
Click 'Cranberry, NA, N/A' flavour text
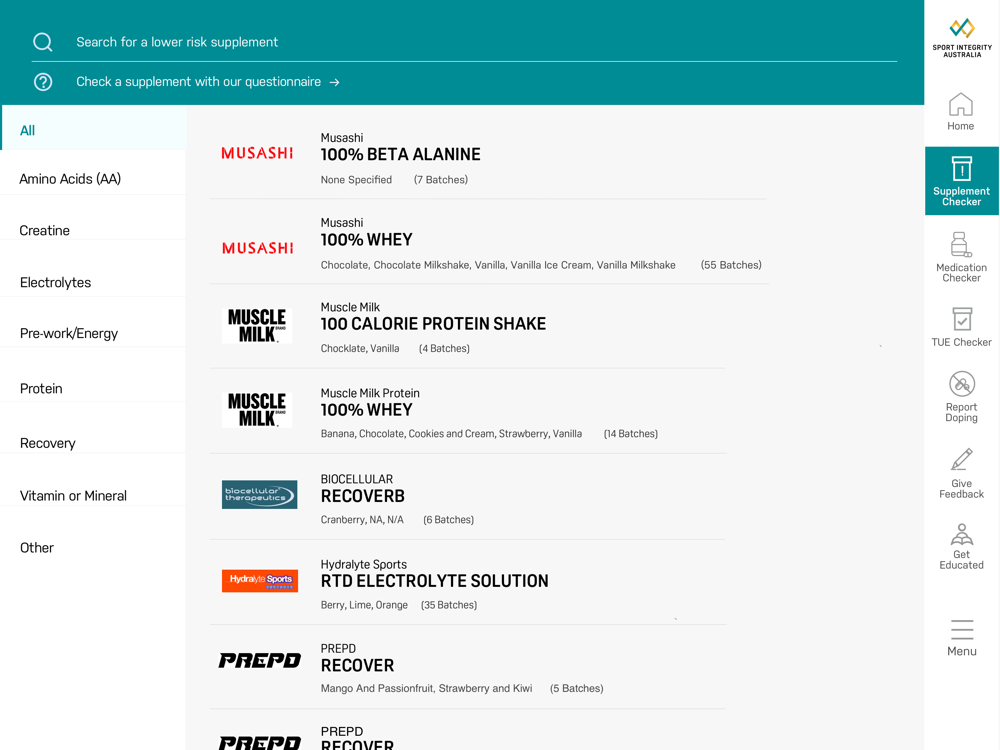pyautogui.click(x=362, y=520)
